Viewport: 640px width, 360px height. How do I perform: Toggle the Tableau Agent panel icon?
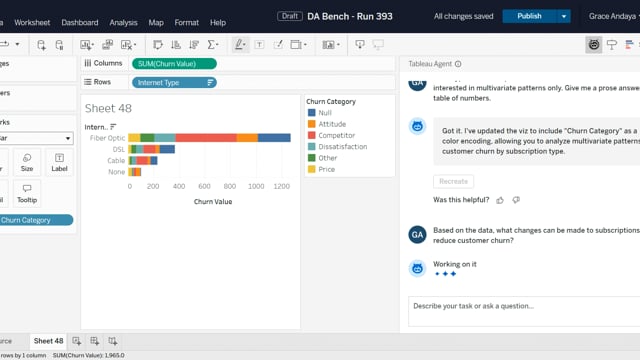593,44
